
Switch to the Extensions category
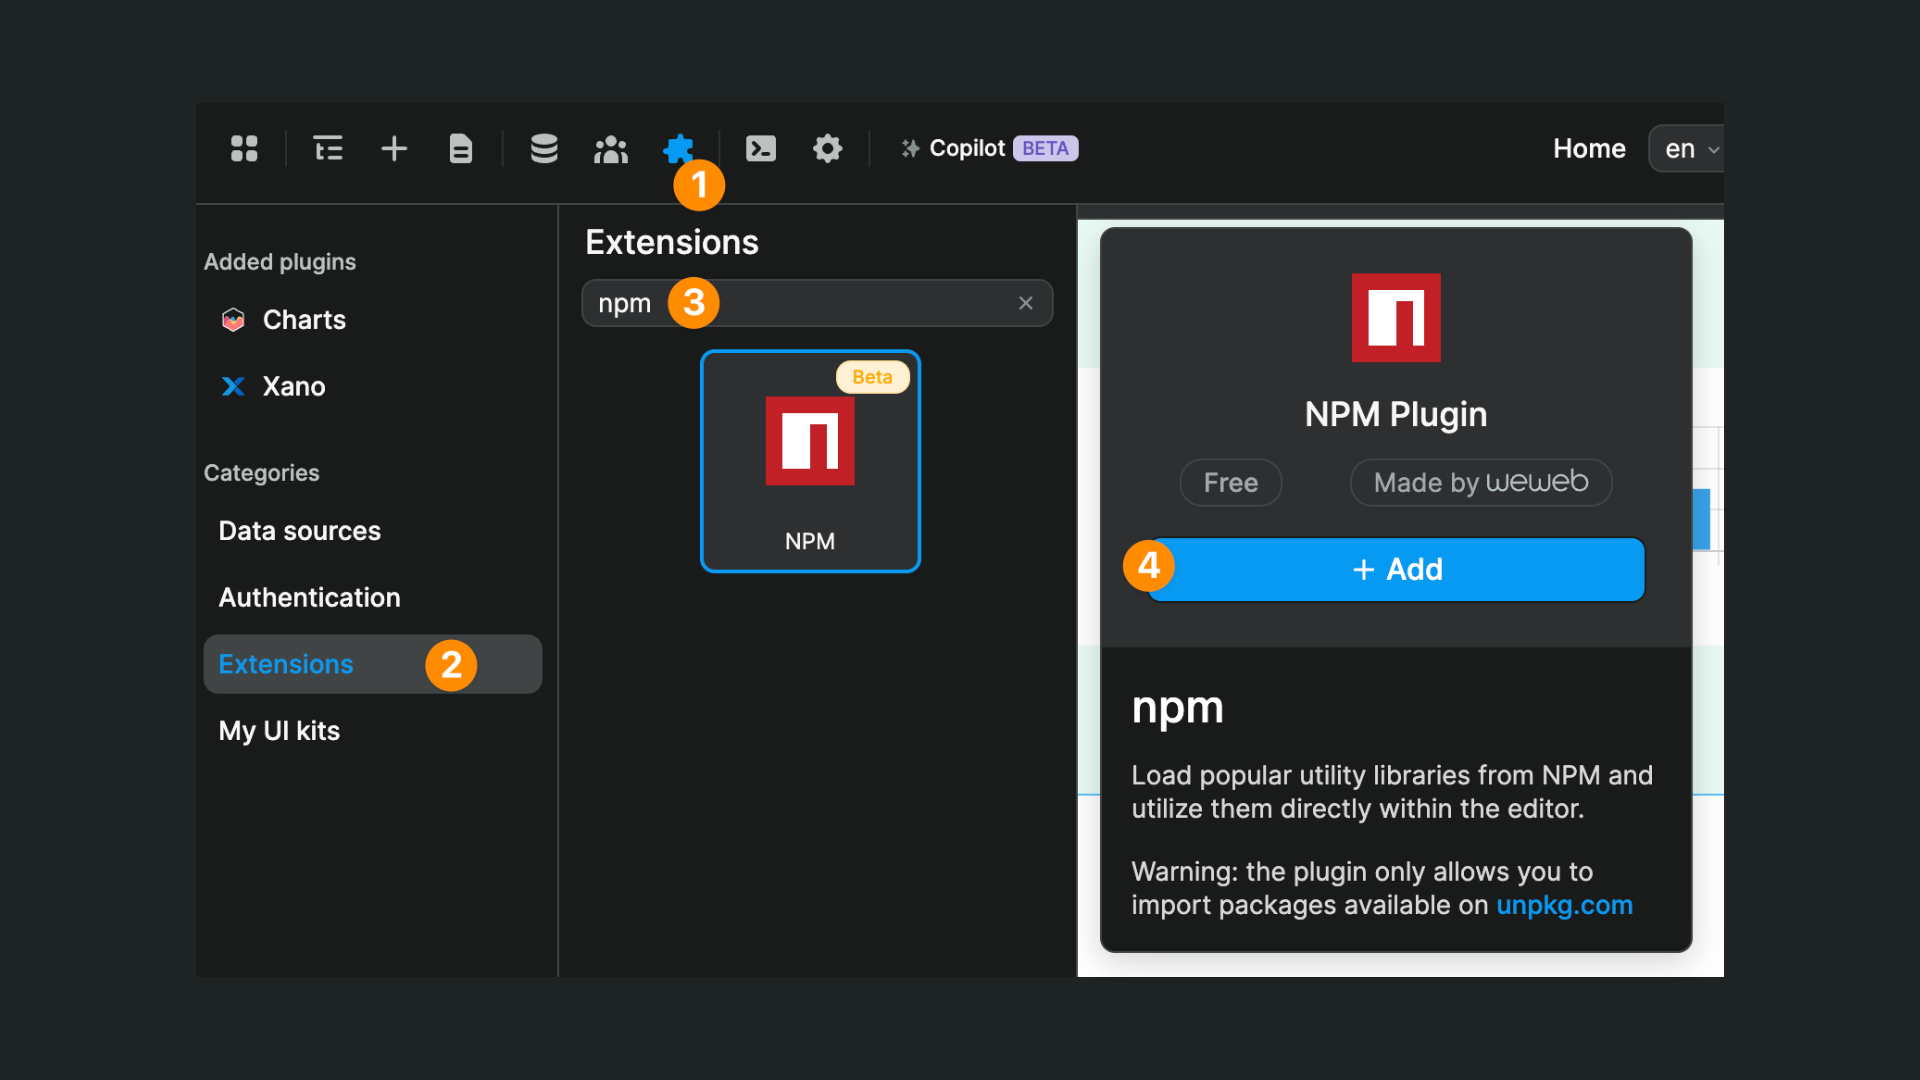click(x=285, y=663)
